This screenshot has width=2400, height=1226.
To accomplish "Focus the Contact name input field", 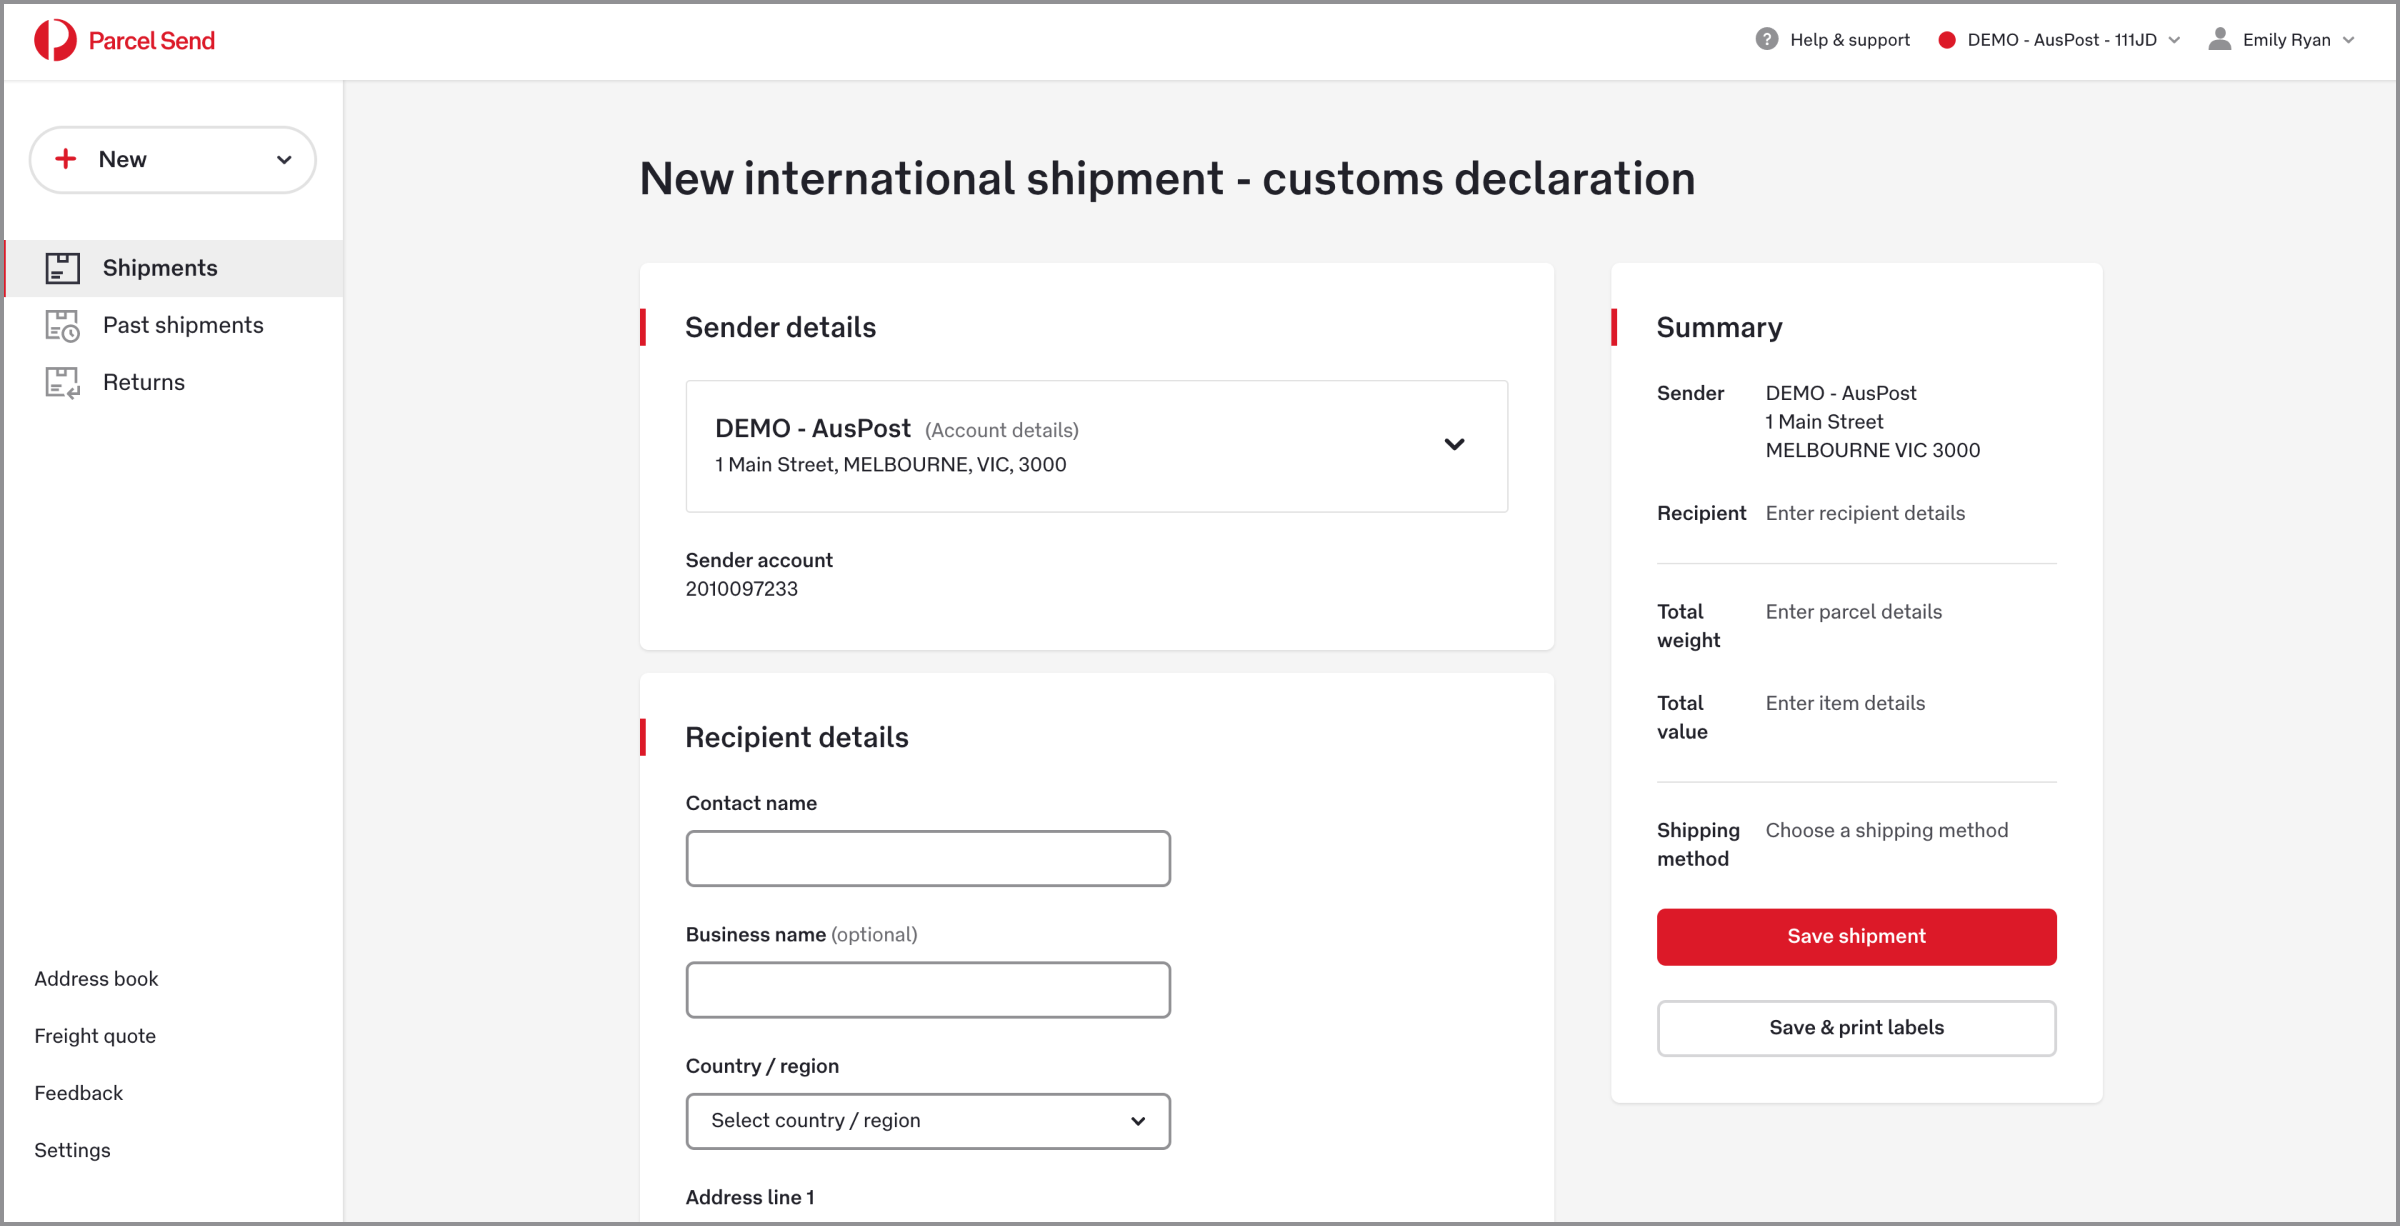I will [x=928, y=858].
